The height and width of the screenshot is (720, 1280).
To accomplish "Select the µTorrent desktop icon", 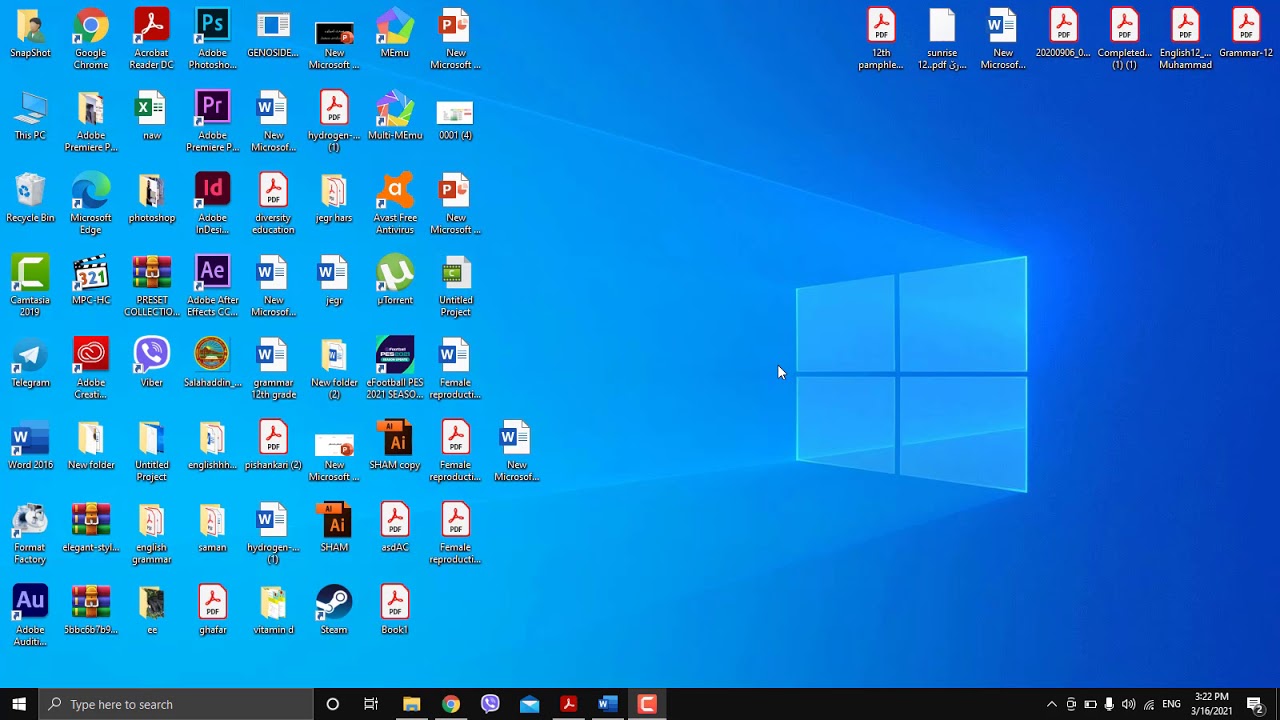I will coord(395,280).
